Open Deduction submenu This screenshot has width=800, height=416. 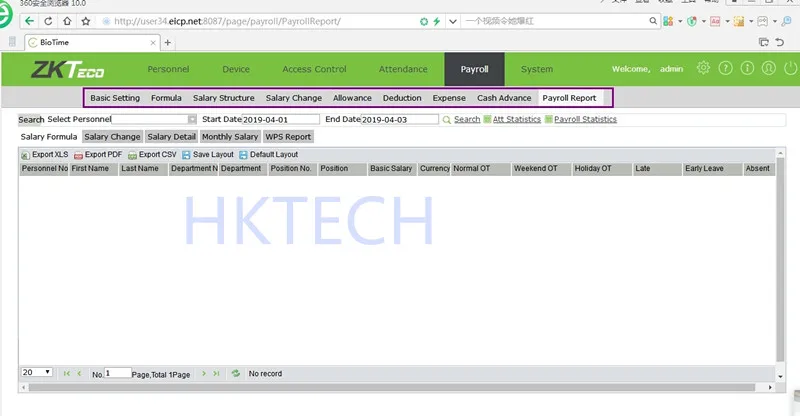(402, 98)
